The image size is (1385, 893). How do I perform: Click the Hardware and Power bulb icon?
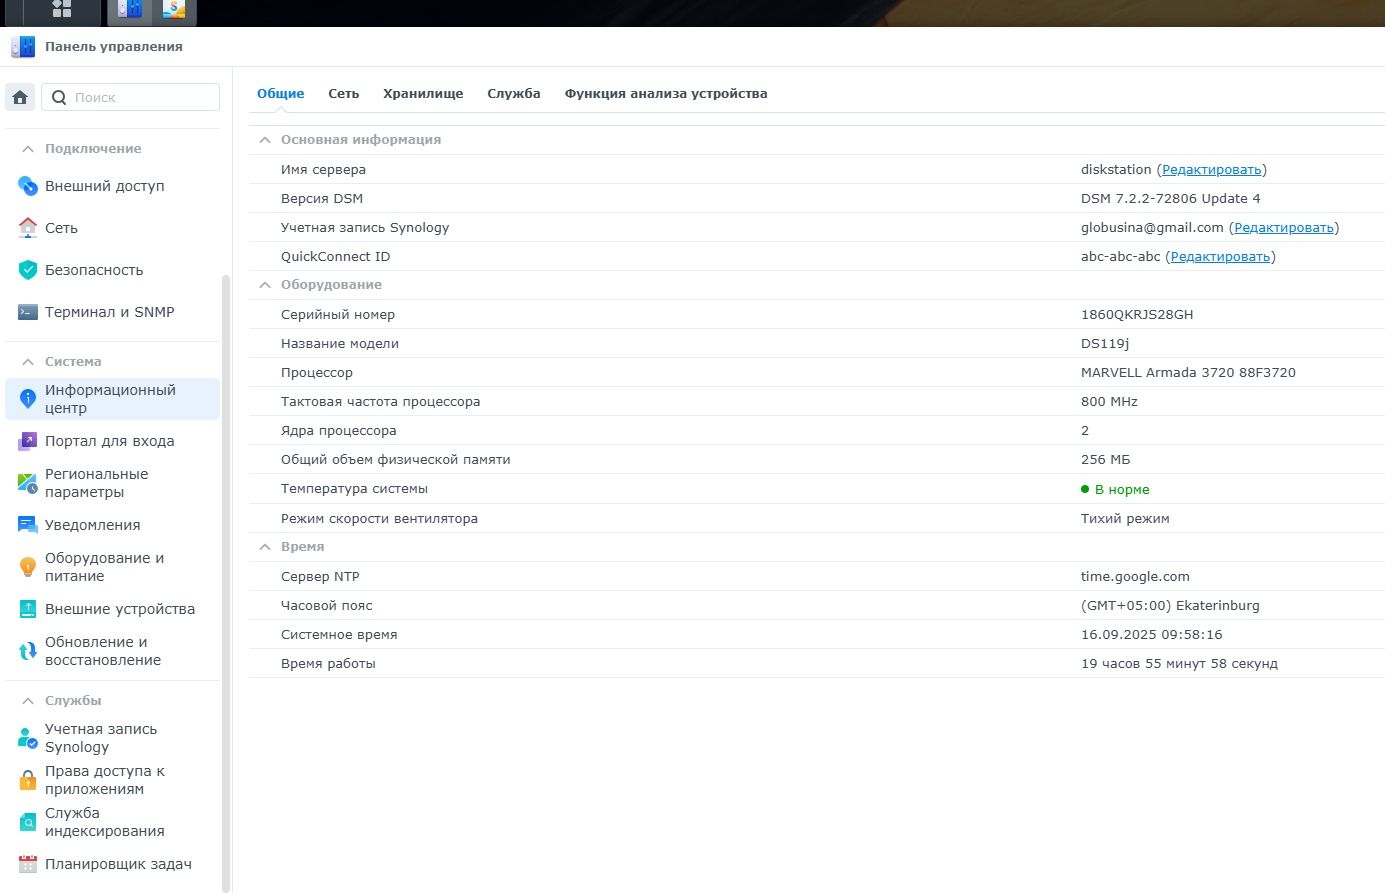28,567
